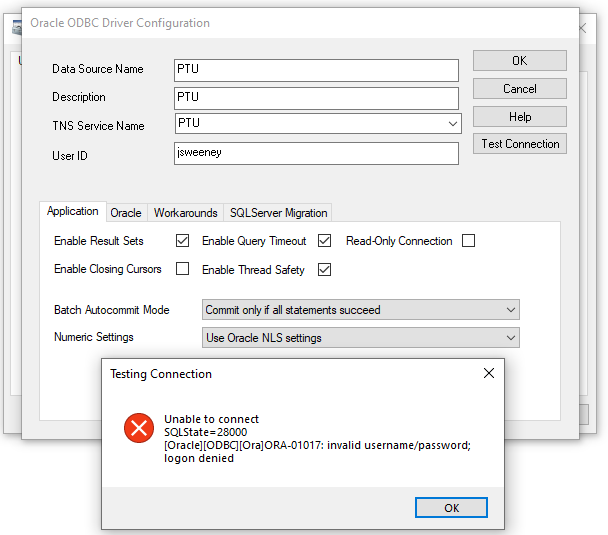
Task: Click the Test Connection button
Action: pyautogui.click(x=520, y=144)
